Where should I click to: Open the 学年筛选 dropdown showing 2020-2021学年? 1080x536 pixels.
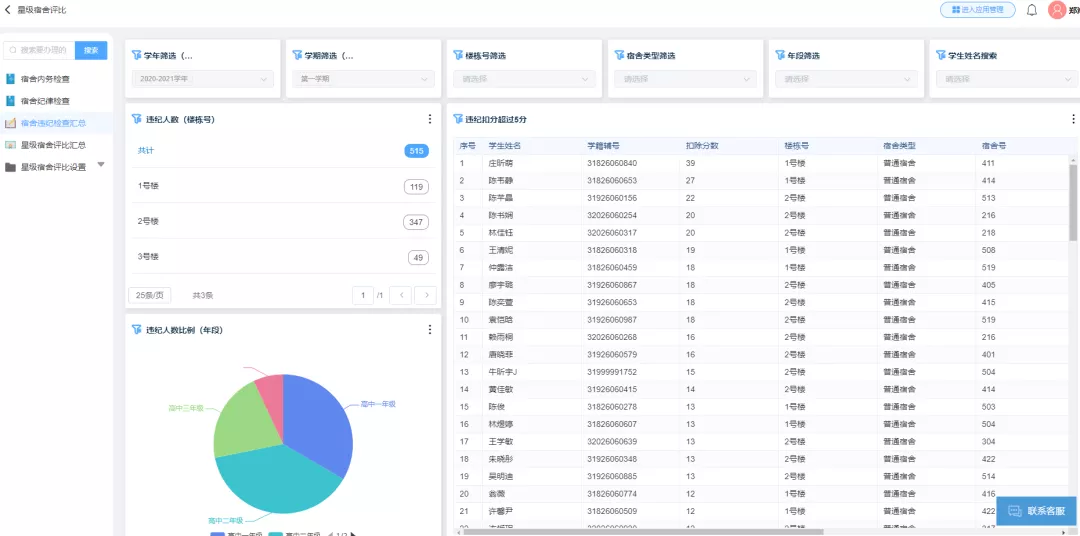pos(203,78)
